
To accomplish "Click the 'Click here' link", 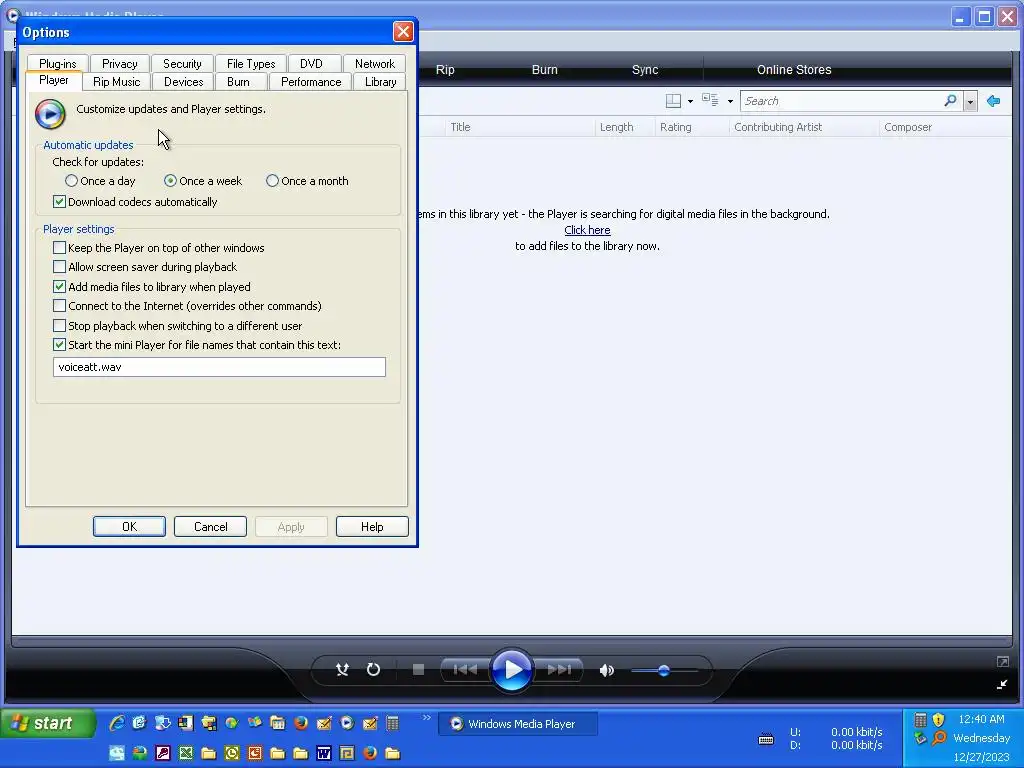I will point(587,230).
